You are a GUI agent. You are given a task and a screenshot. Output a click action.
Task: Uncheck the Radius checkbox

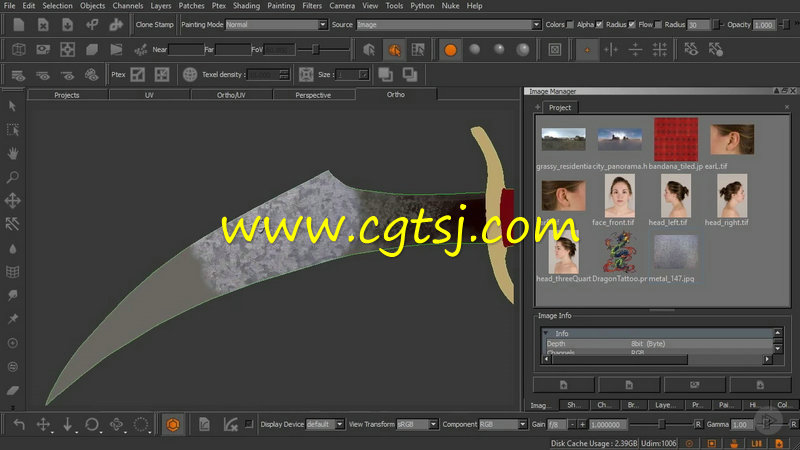(x=632, y=24)
